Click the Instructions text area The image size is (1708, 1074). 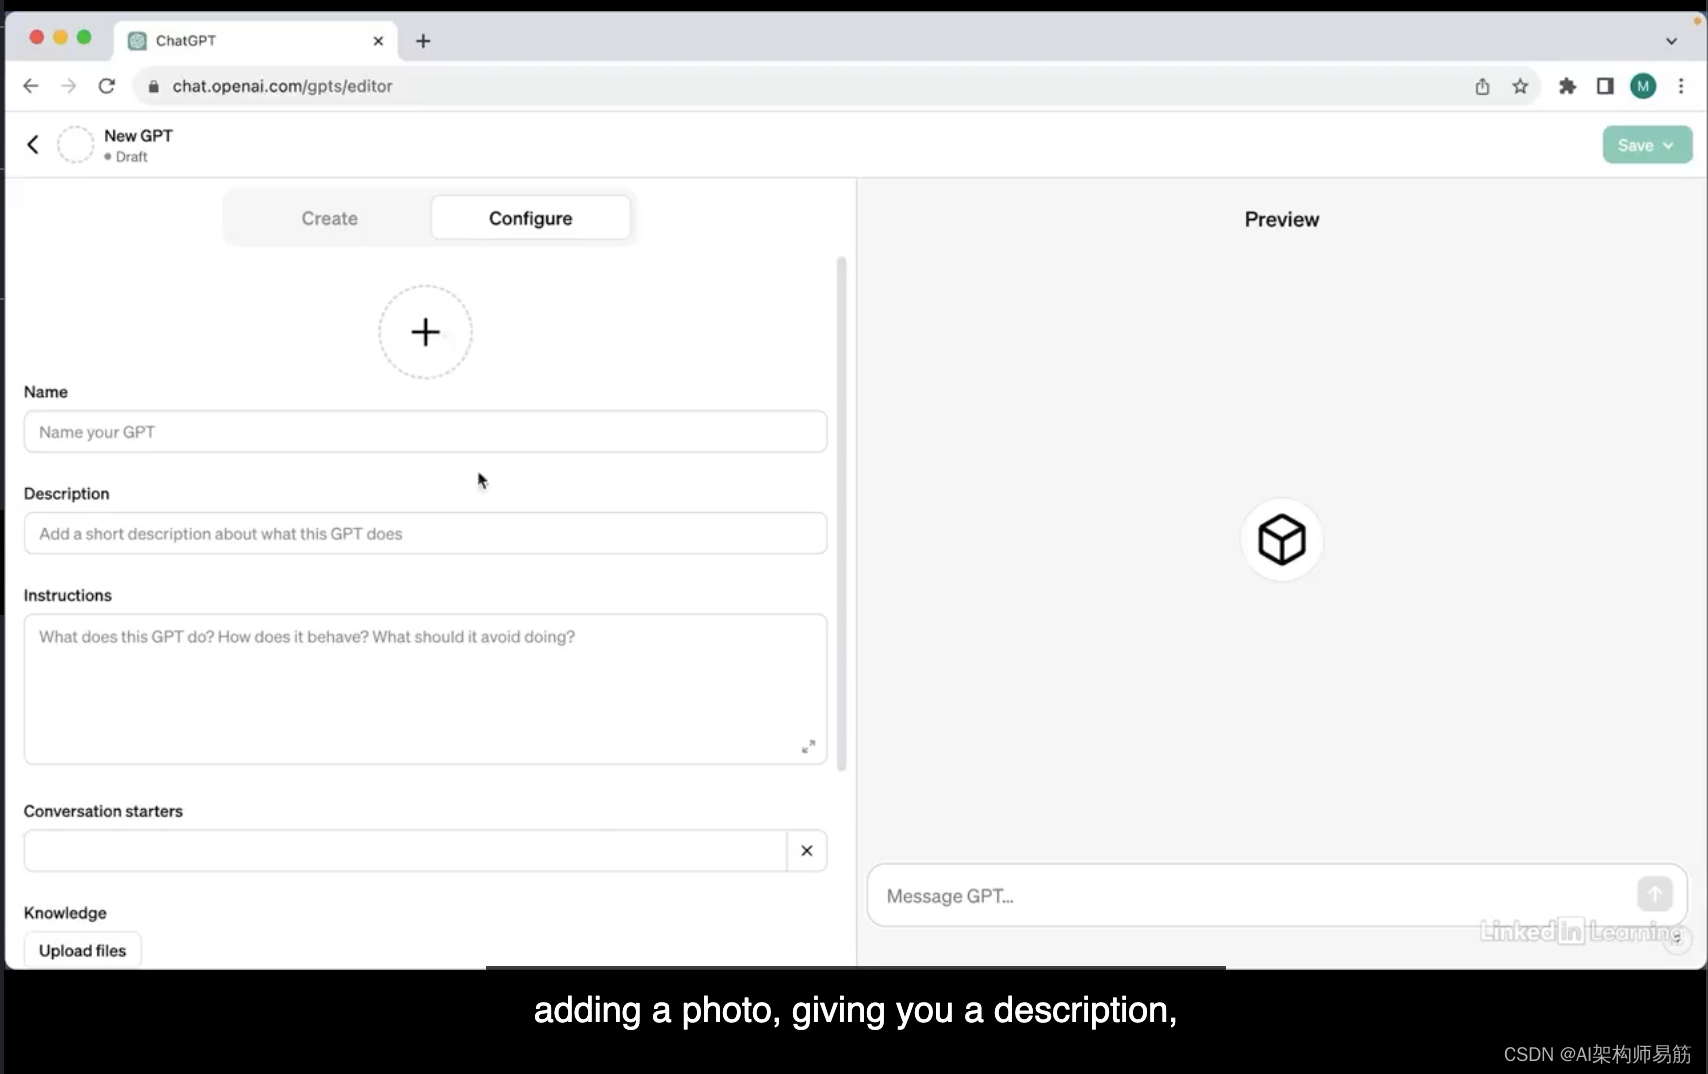click(425, 689)
